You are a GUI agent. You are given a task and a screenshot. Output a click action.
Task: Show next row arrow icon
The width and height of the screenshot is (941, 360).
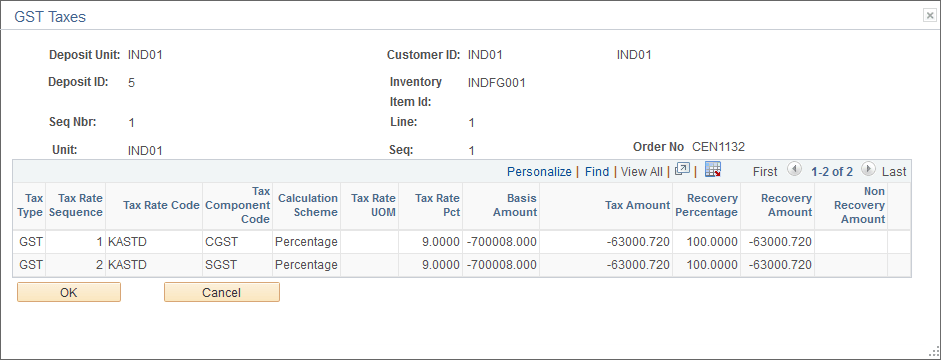(868, 170)
